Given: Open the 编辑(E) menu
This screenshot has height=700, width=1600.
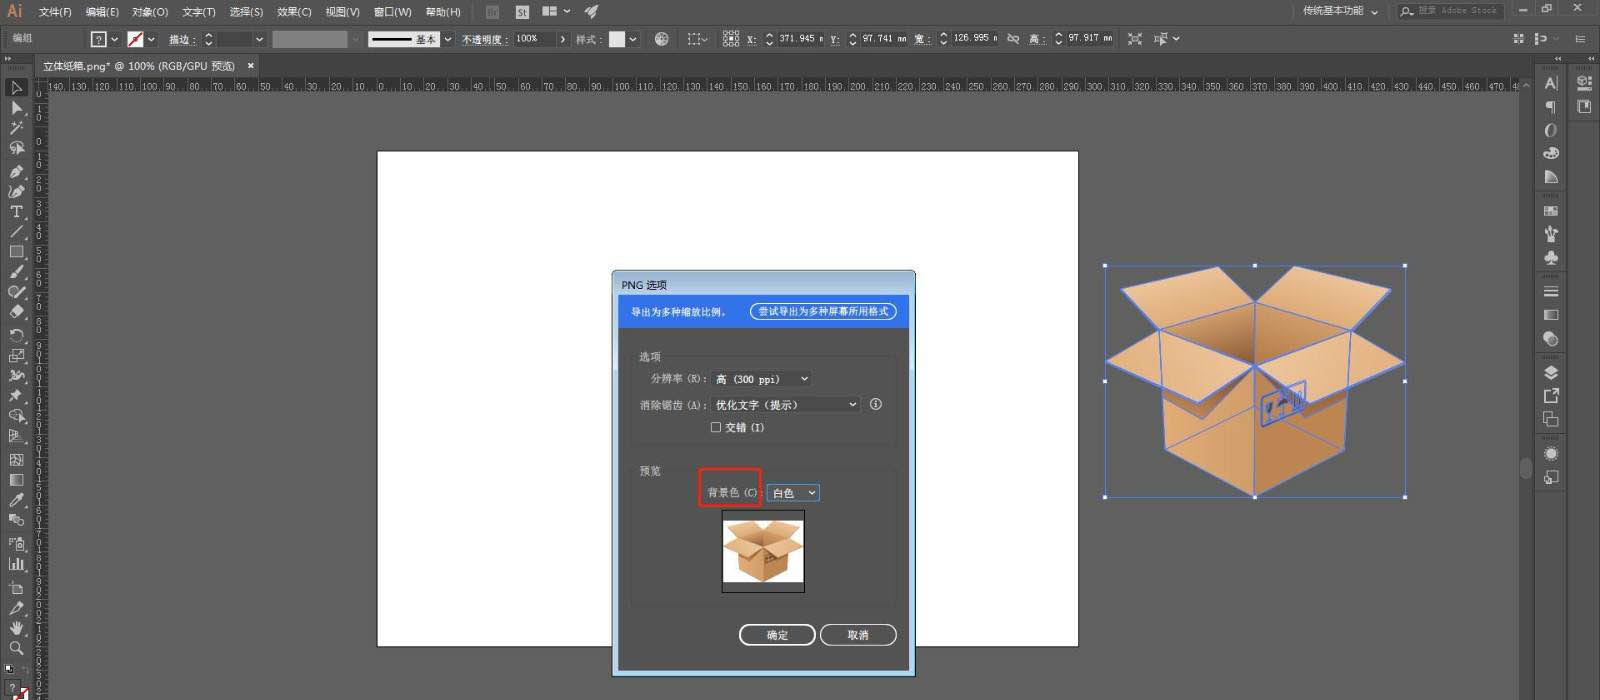Looking at the screenshot, I should (x=102, y=12).
